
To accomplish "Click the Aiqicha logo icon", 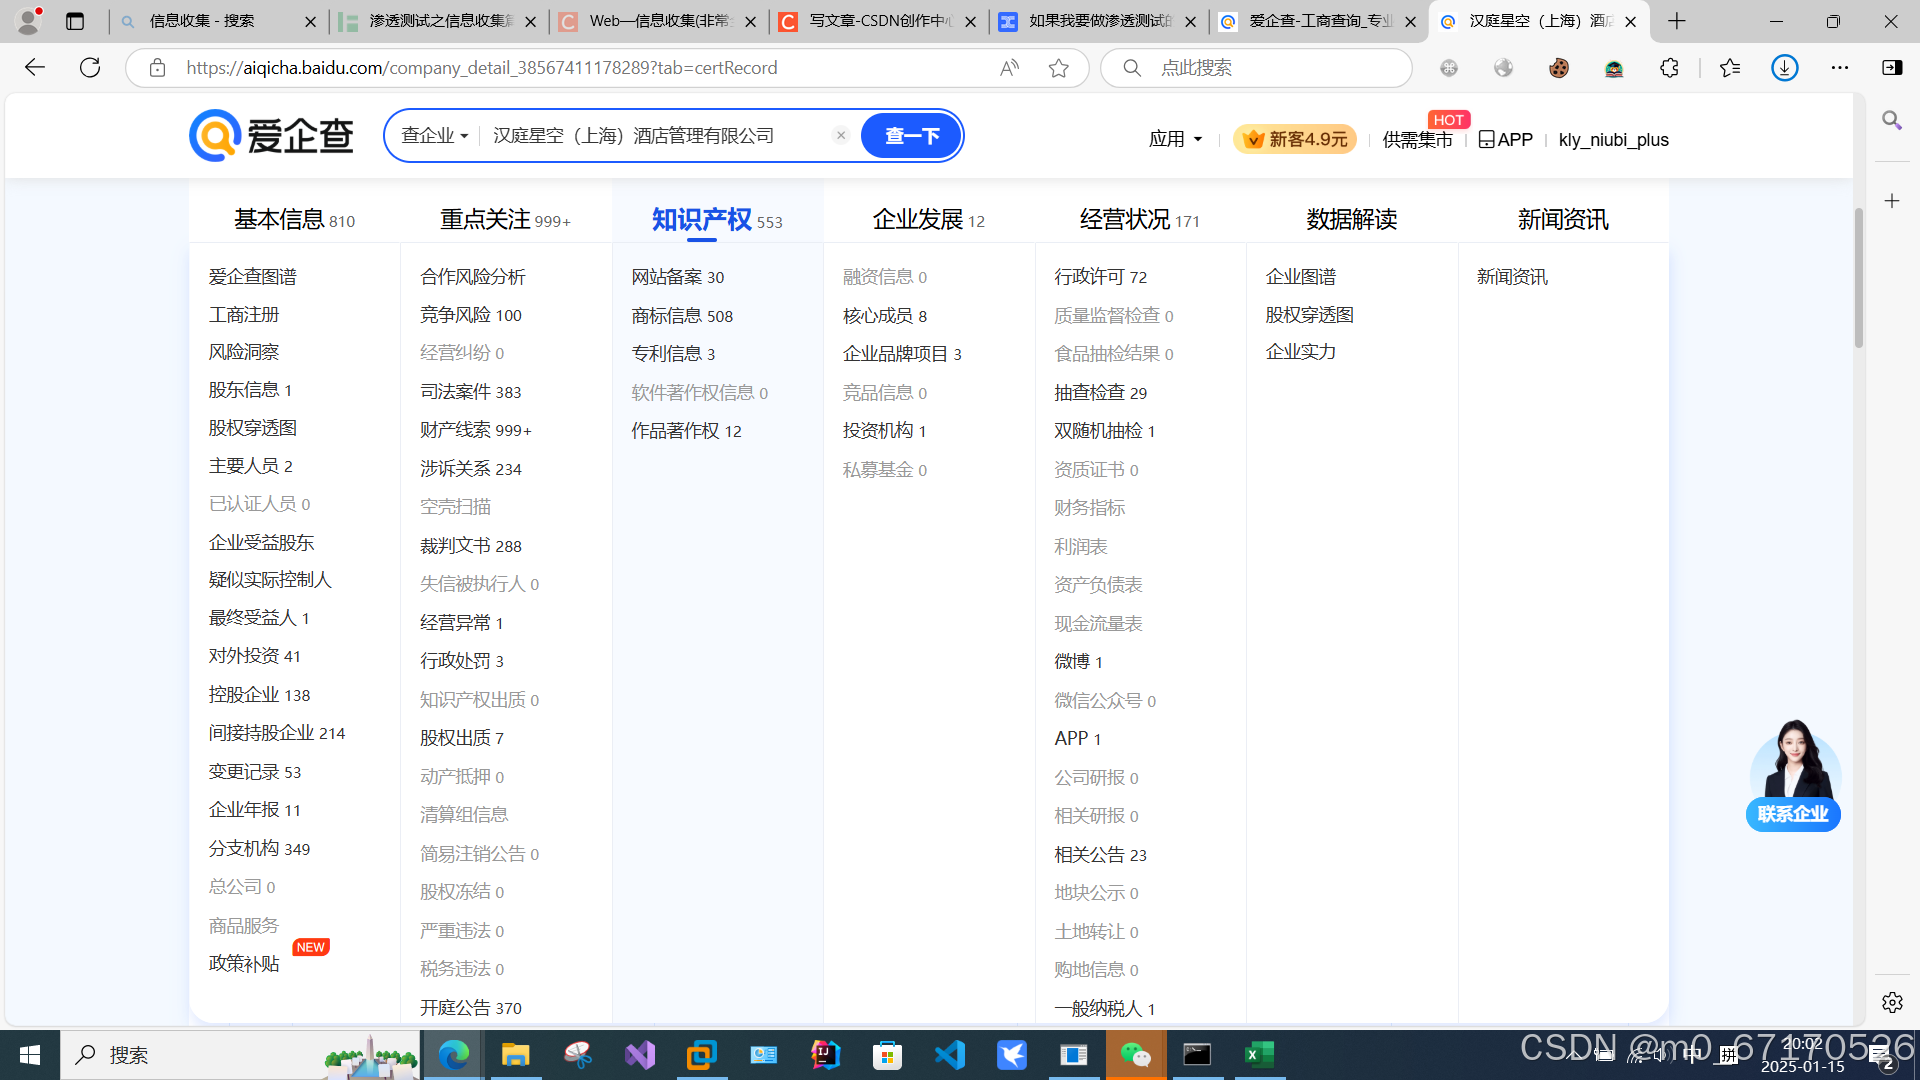I will coord(215,135).
